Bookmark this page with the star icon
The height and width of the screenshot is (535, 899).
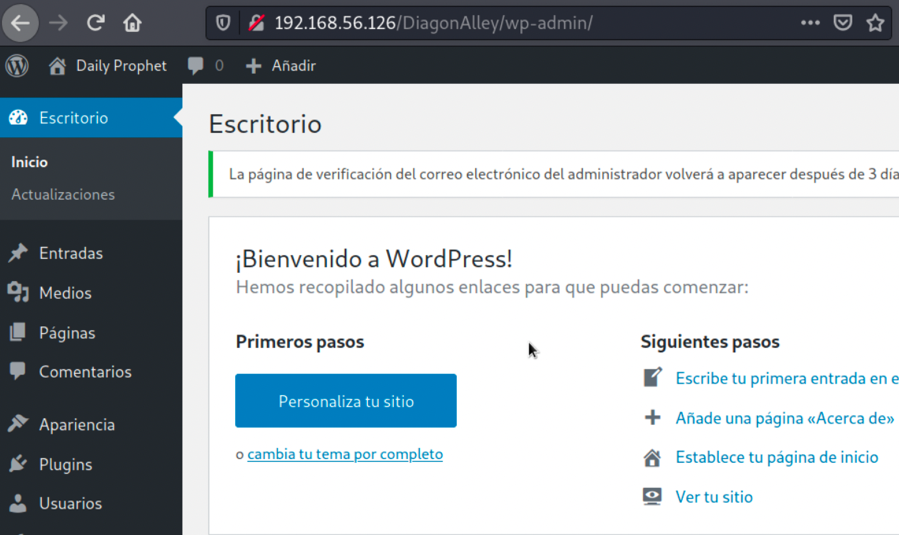pos(875,23)
